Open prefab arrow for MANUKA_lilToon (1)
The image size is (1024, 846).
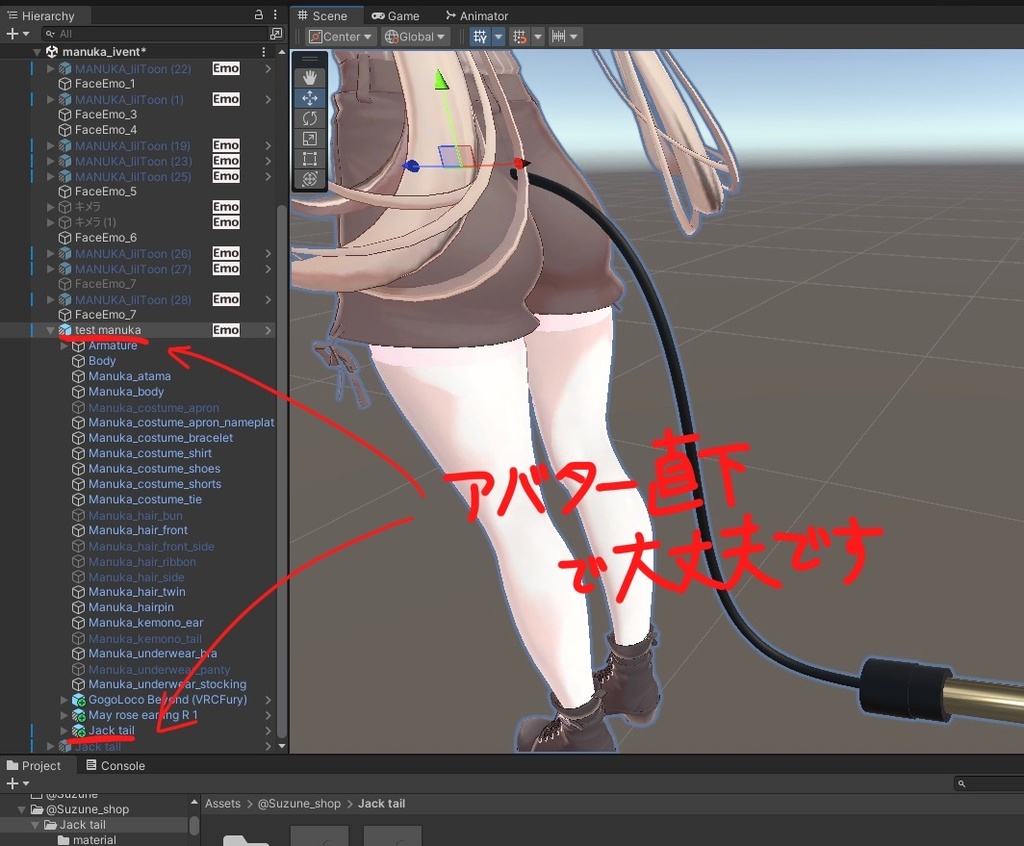click(268, 99)
